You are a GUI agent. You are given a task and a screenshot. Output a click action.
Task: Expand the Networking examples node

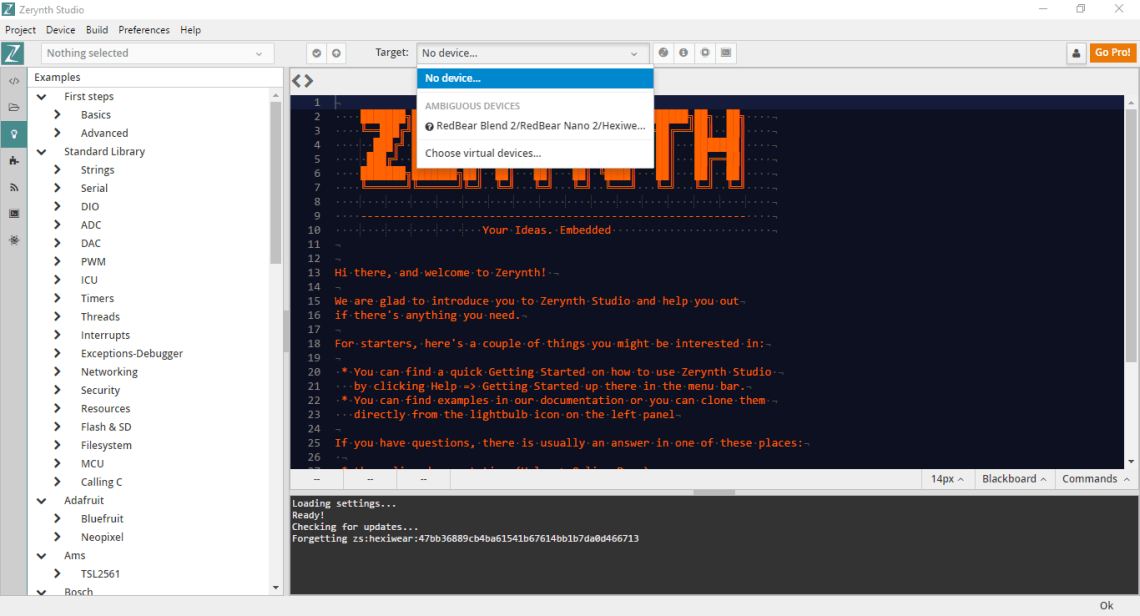57,372
